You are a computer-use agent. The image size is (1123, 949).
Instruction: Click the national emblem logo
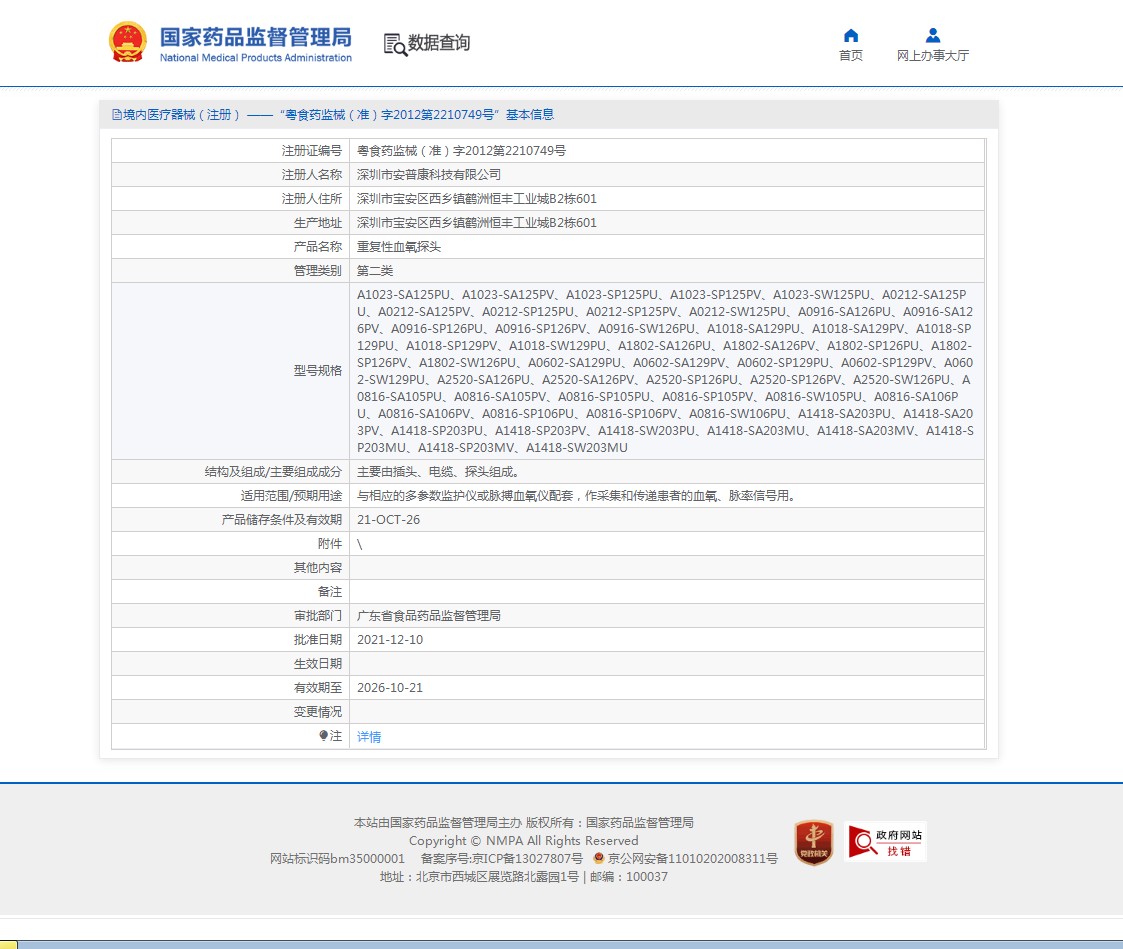[x=127, y=42]
